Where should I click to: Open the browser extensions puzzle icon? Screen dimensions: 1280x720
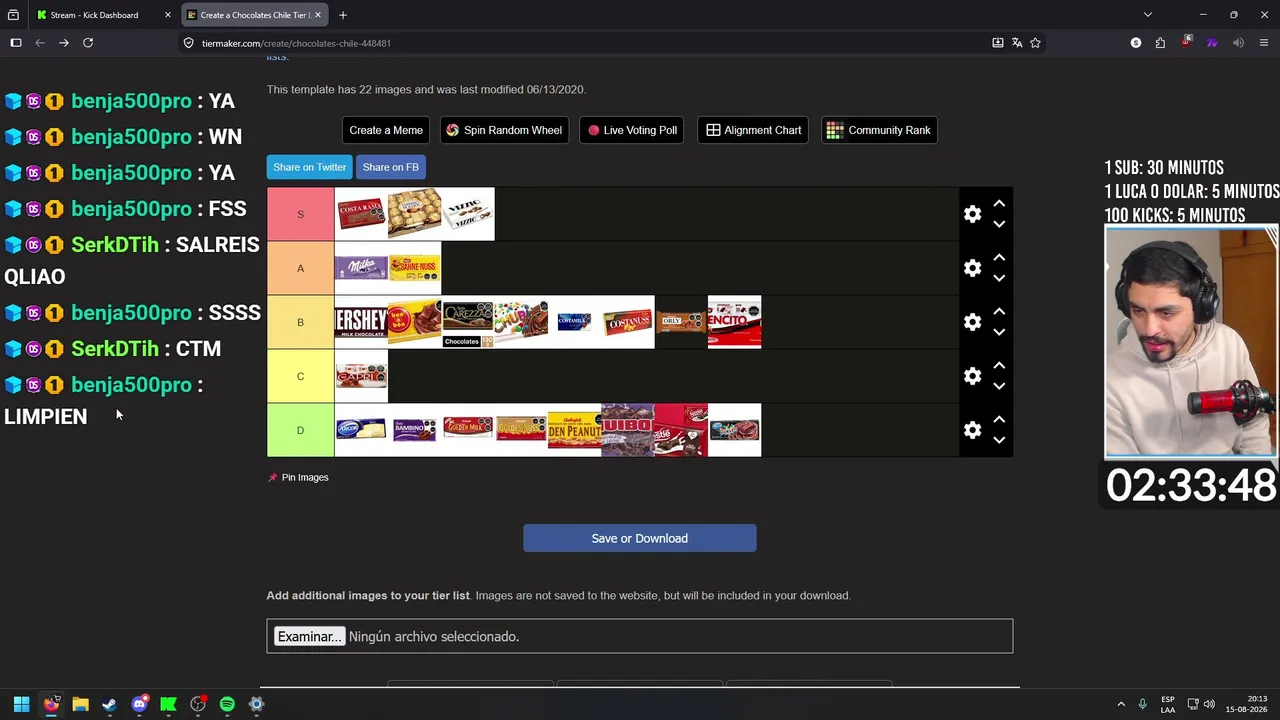1160,43
